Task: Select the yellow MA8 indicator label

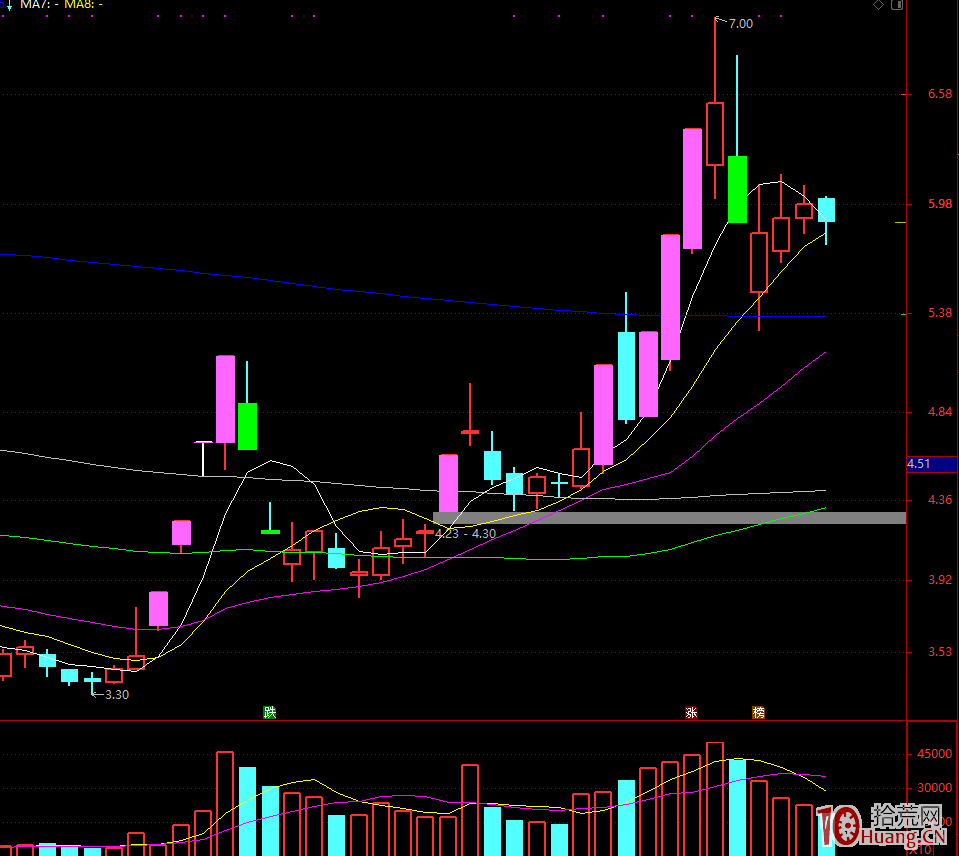Action: click(83, 5)
